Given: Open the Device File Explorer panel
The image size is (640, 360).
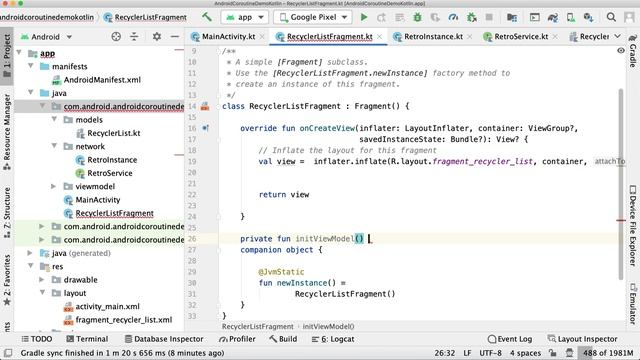Looking at the screenshot, I should [632, 225].
